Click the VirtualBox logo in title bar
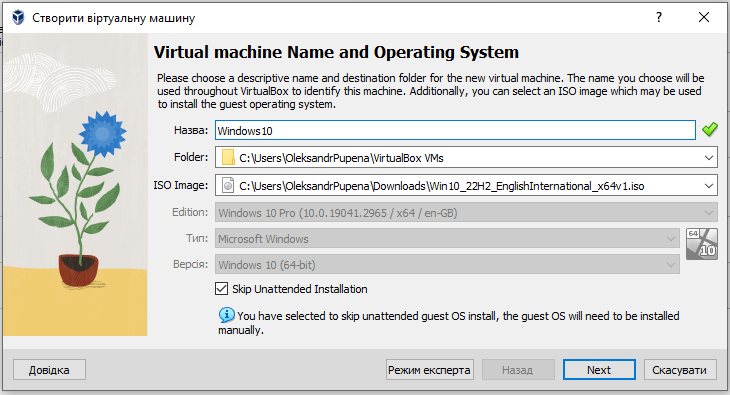This screenshot has height=395, width=730. pyautogui.click(x=18, y=18)
